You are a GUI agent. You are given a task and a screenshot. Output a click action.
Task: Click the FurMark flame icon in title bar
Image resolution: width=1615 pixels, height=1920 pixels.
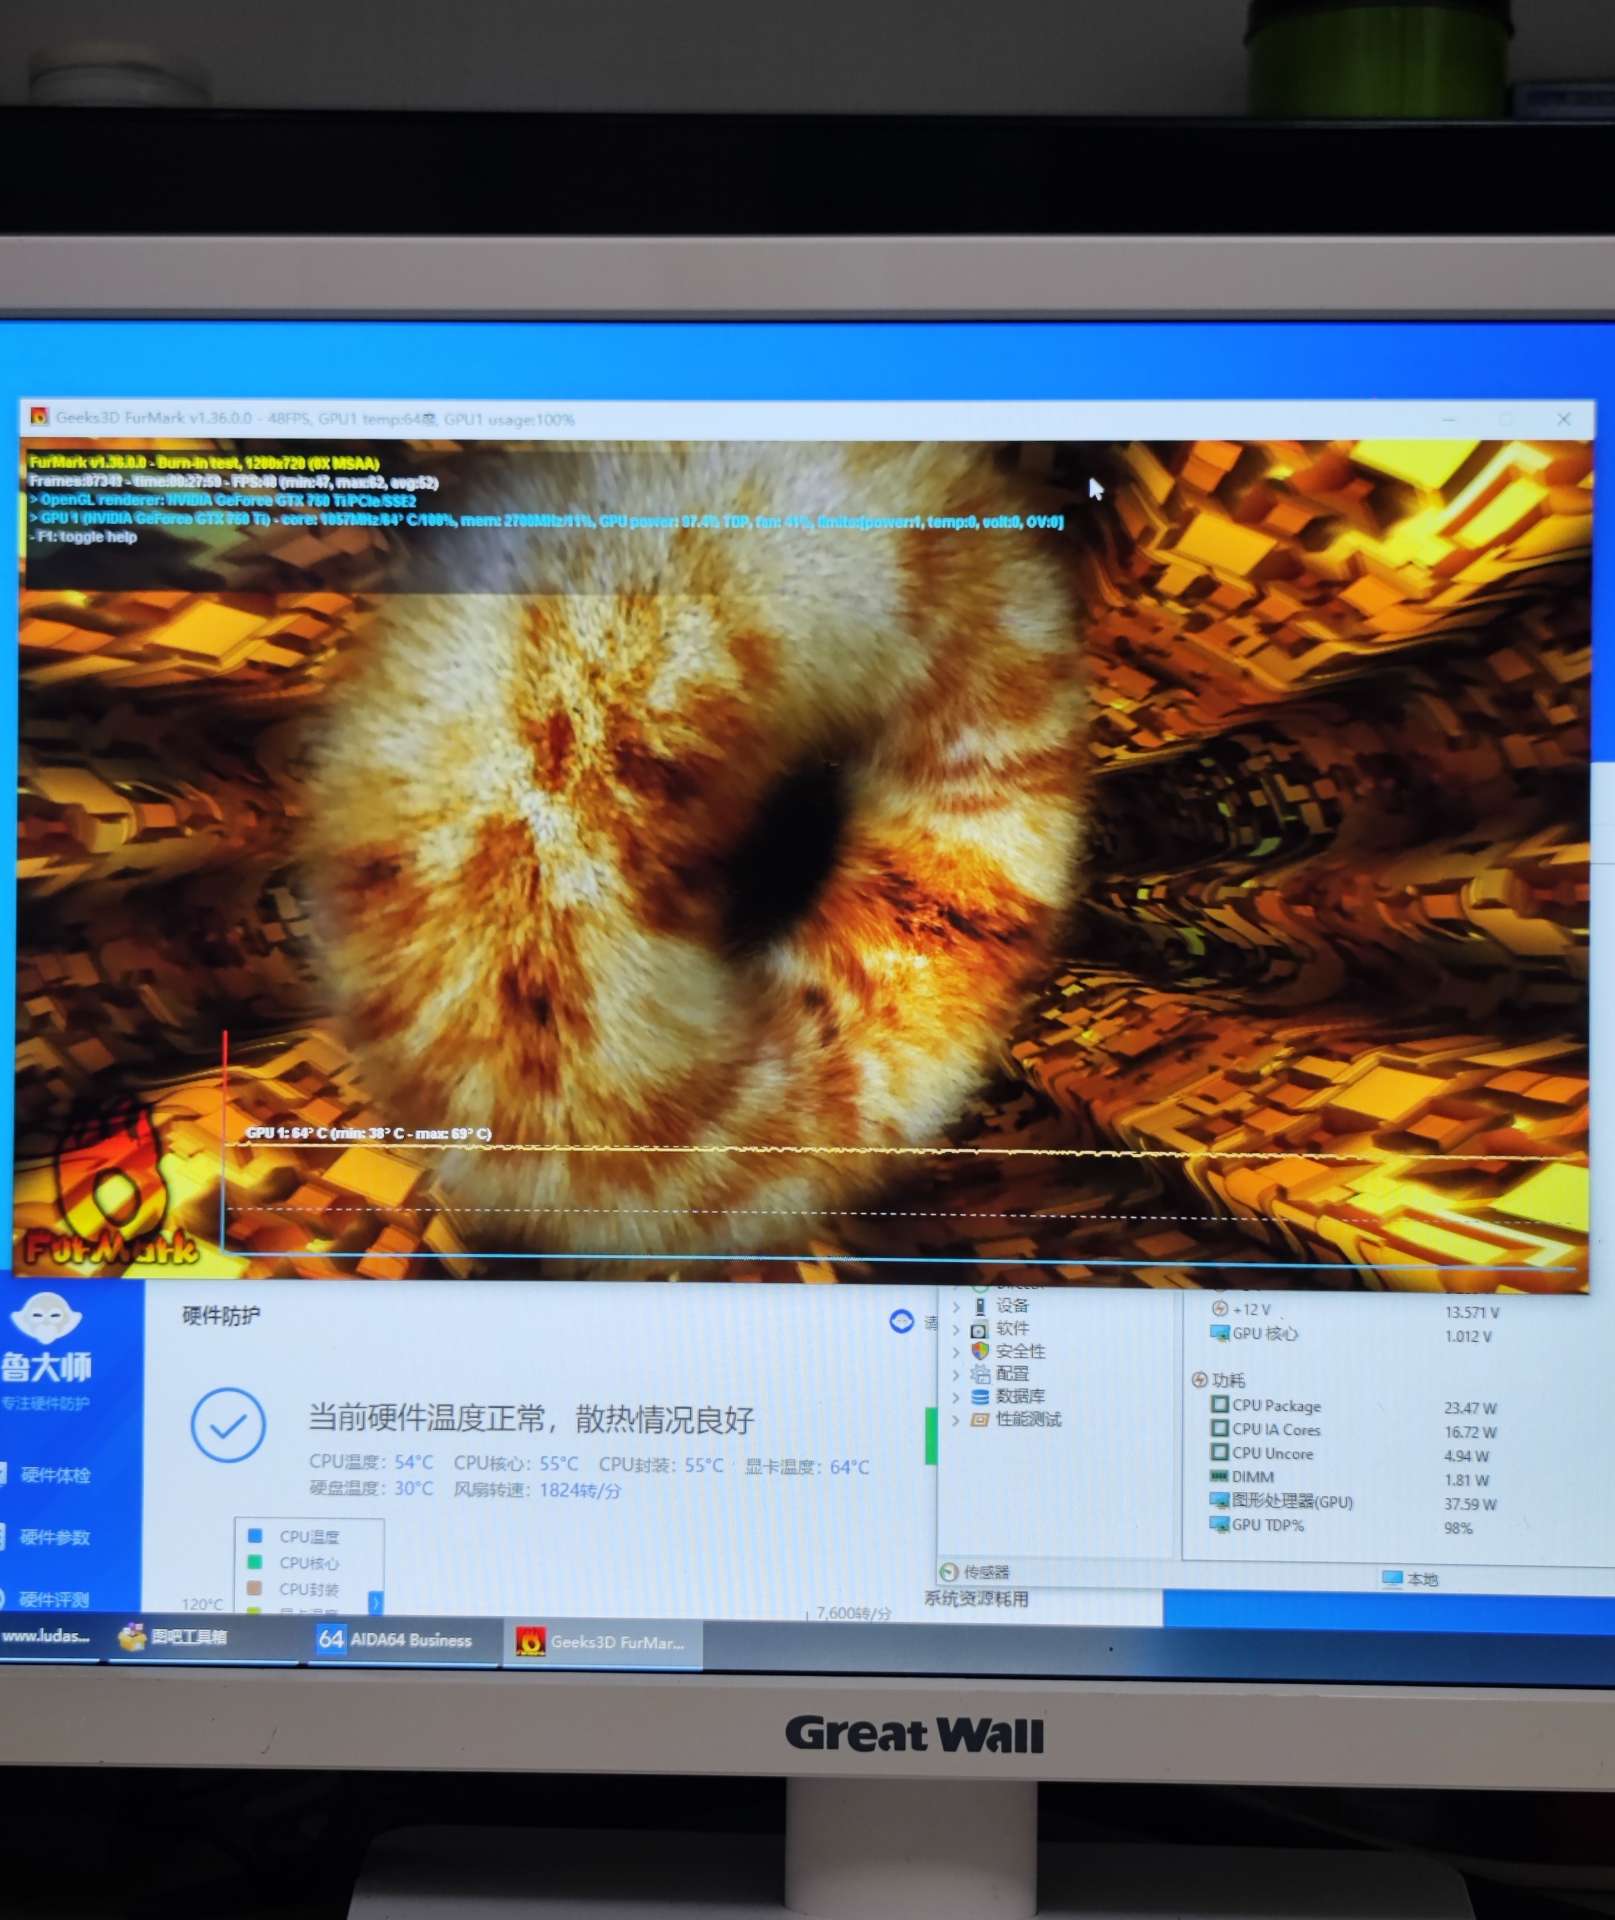point(39,416)
